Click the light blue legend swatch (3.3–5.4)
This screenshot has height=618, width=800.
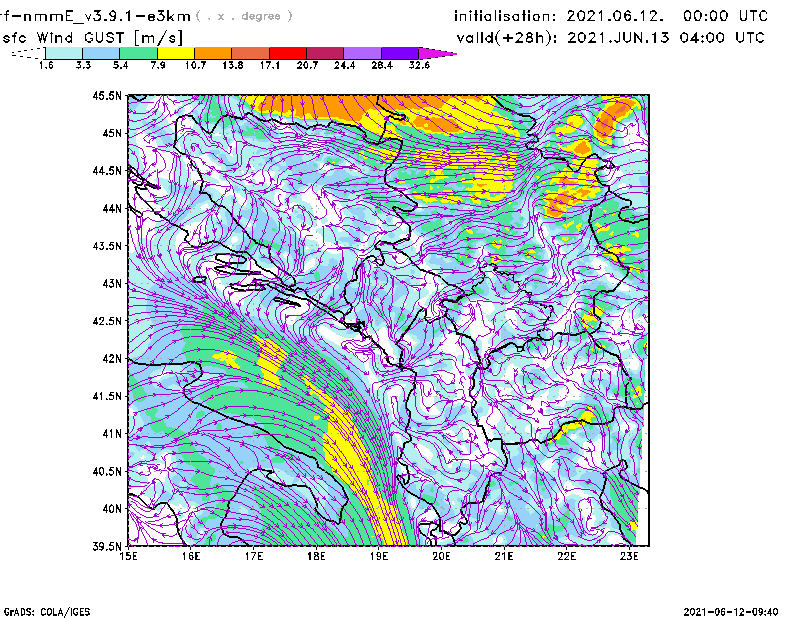[101, 53]
